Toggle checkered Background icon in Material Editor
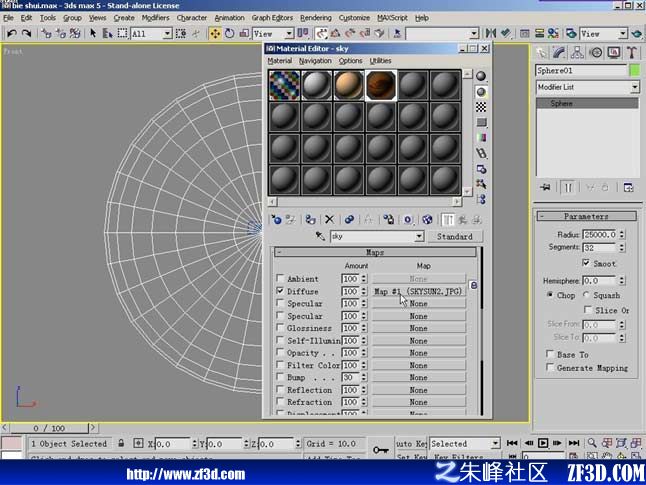Screen dimensions: 646x485 [x=481, y=107]
